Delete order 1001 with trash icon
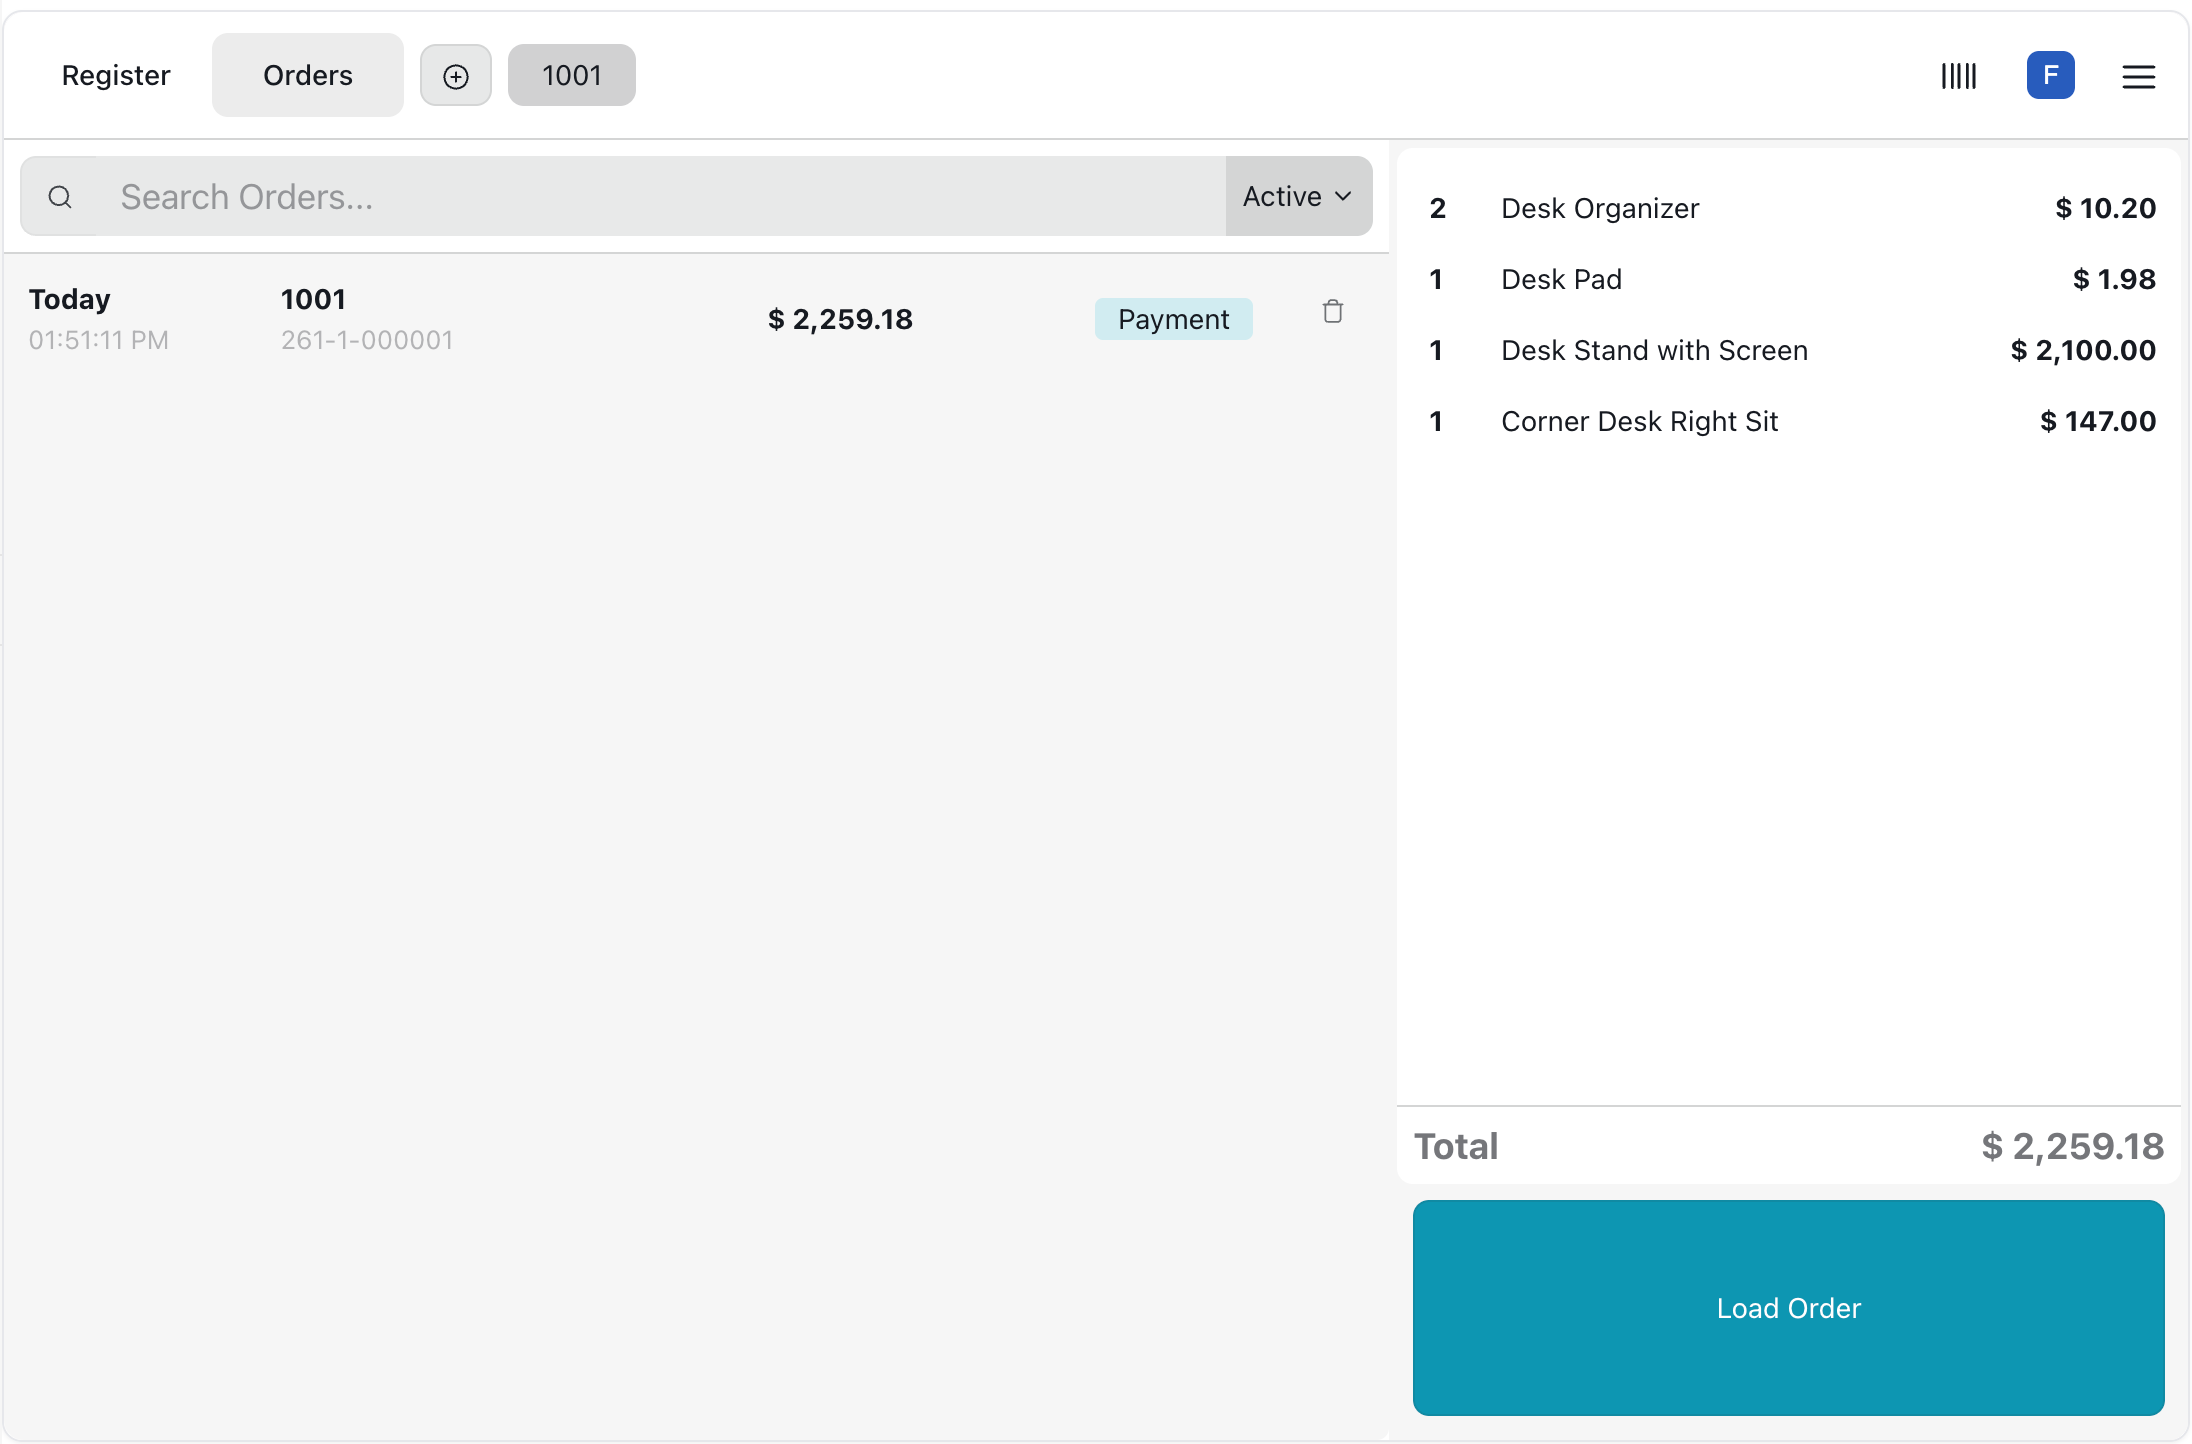The width and height of the screenshot is (2192, 1444). click(x=1332, y=312)
